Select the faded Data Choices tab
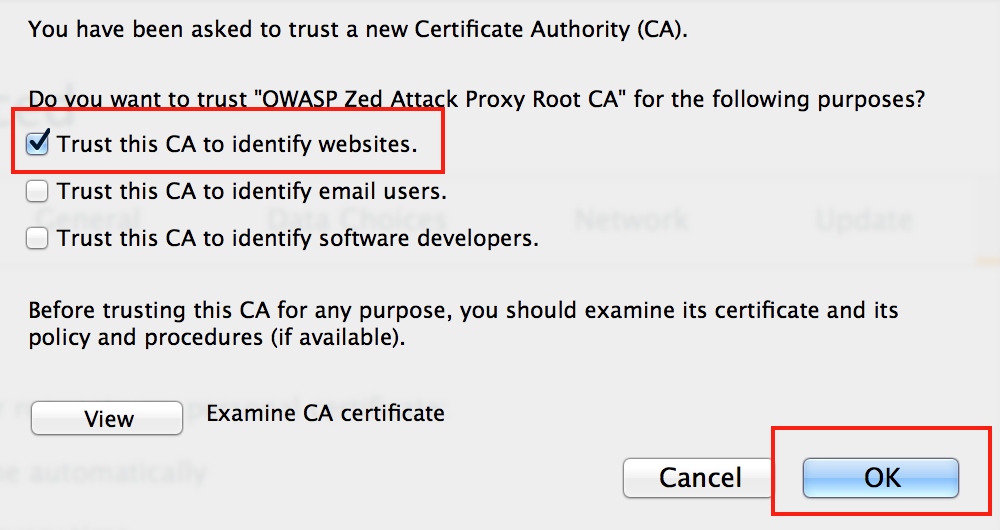This screenshot has height=530, width=1000. 357,220
